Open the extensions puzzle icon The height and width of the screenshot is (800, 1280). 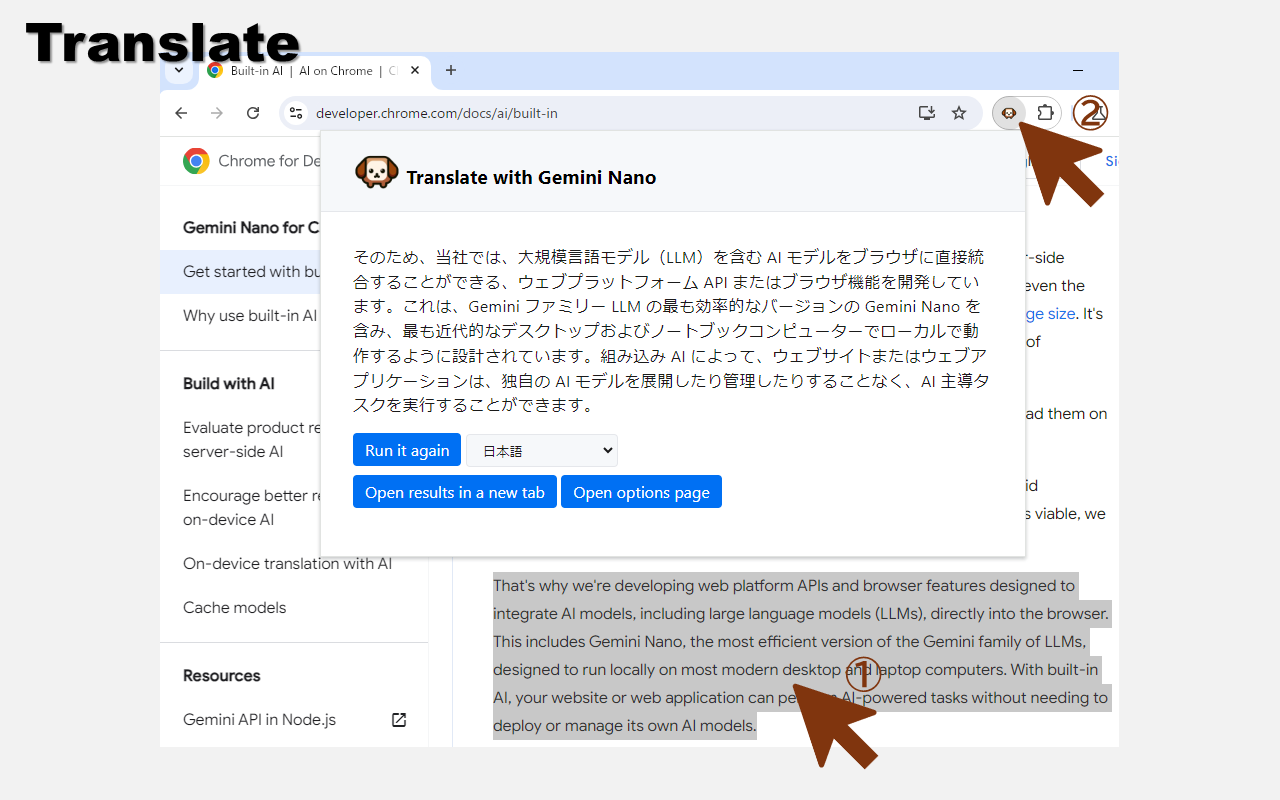click(x=1045, y=113)
